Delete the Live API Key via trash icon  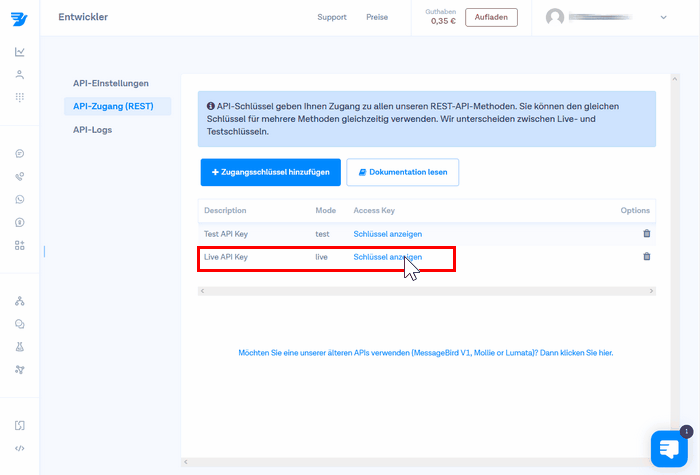click(x=646, y=257)
